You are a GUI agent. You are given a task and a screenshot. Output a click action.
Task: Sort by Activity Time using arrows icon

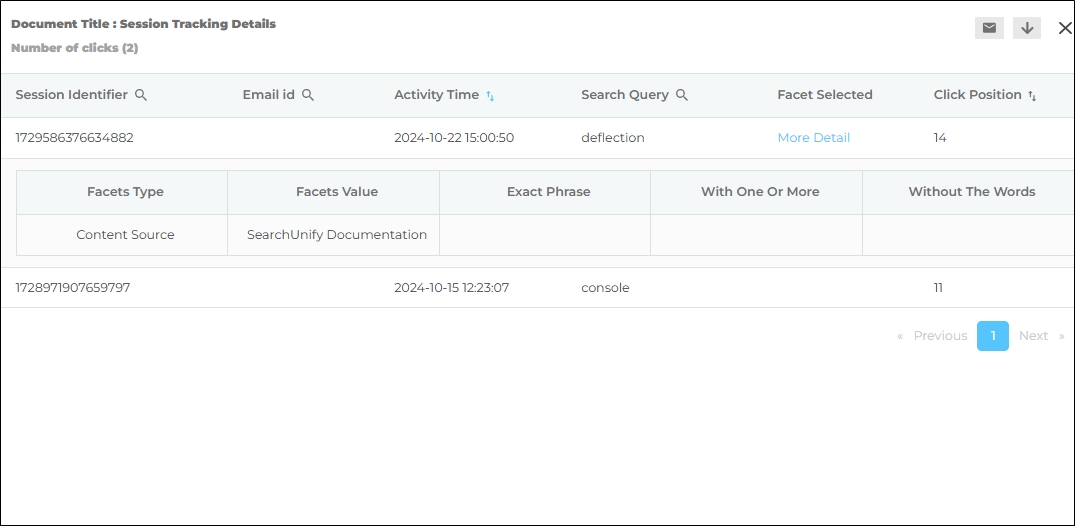tap(490, 96)
